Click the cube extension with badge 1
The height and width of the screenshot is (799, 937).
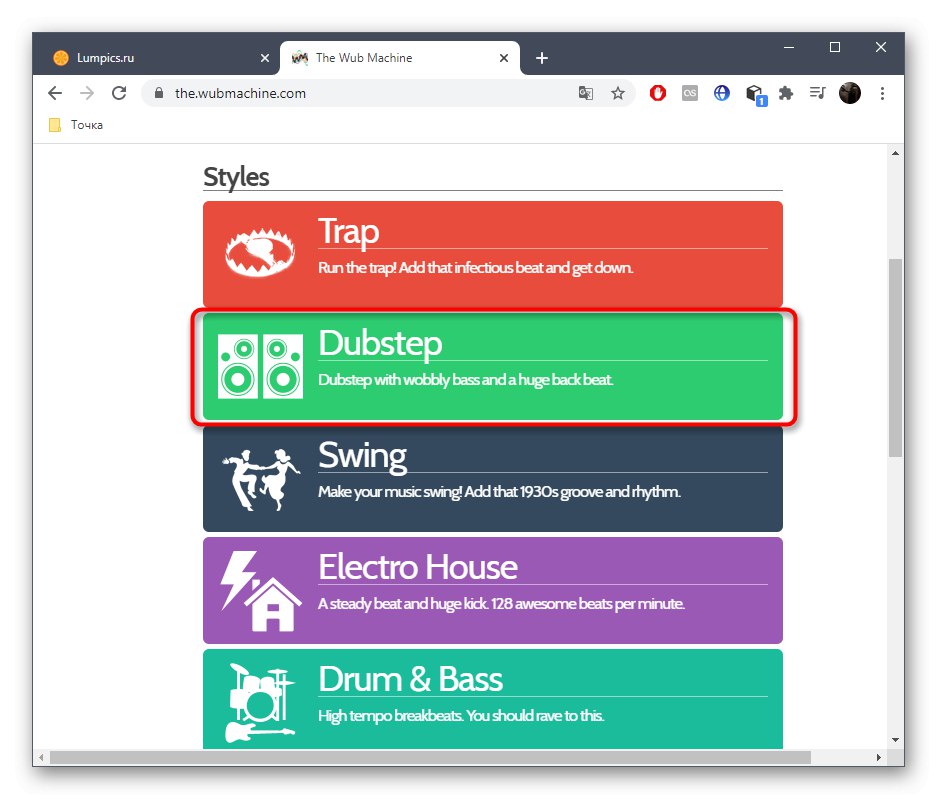(755, 94)
